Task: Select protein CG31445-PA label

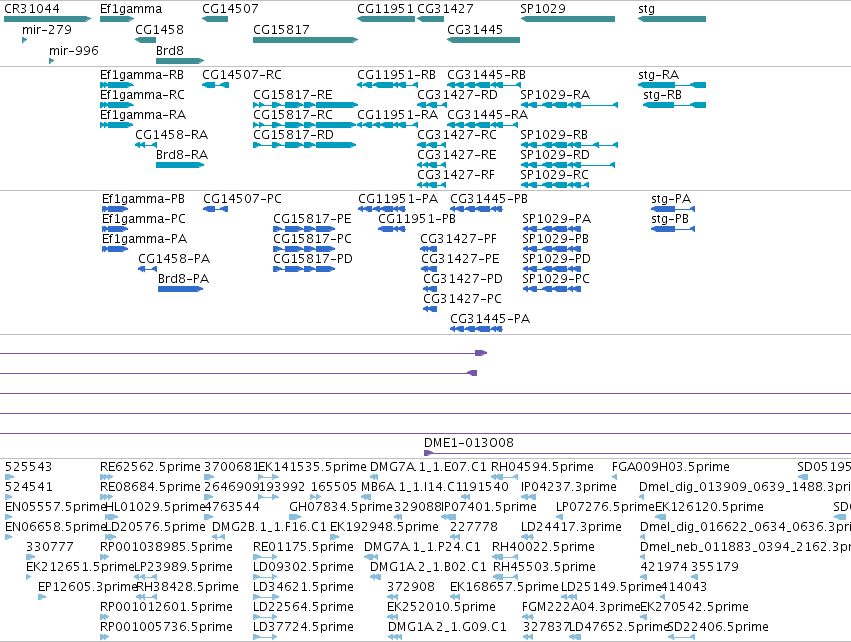Action: point(490,319)
